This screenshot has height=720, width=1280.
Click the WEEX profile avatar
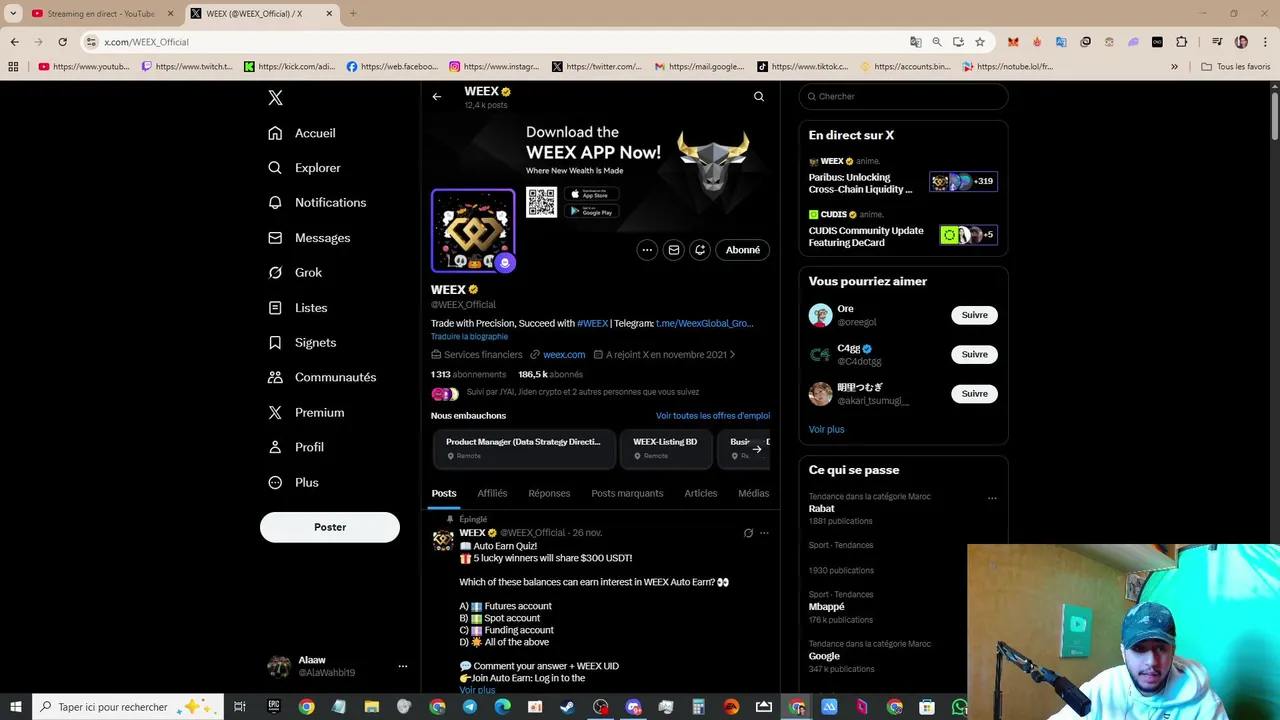pos(473,230)
